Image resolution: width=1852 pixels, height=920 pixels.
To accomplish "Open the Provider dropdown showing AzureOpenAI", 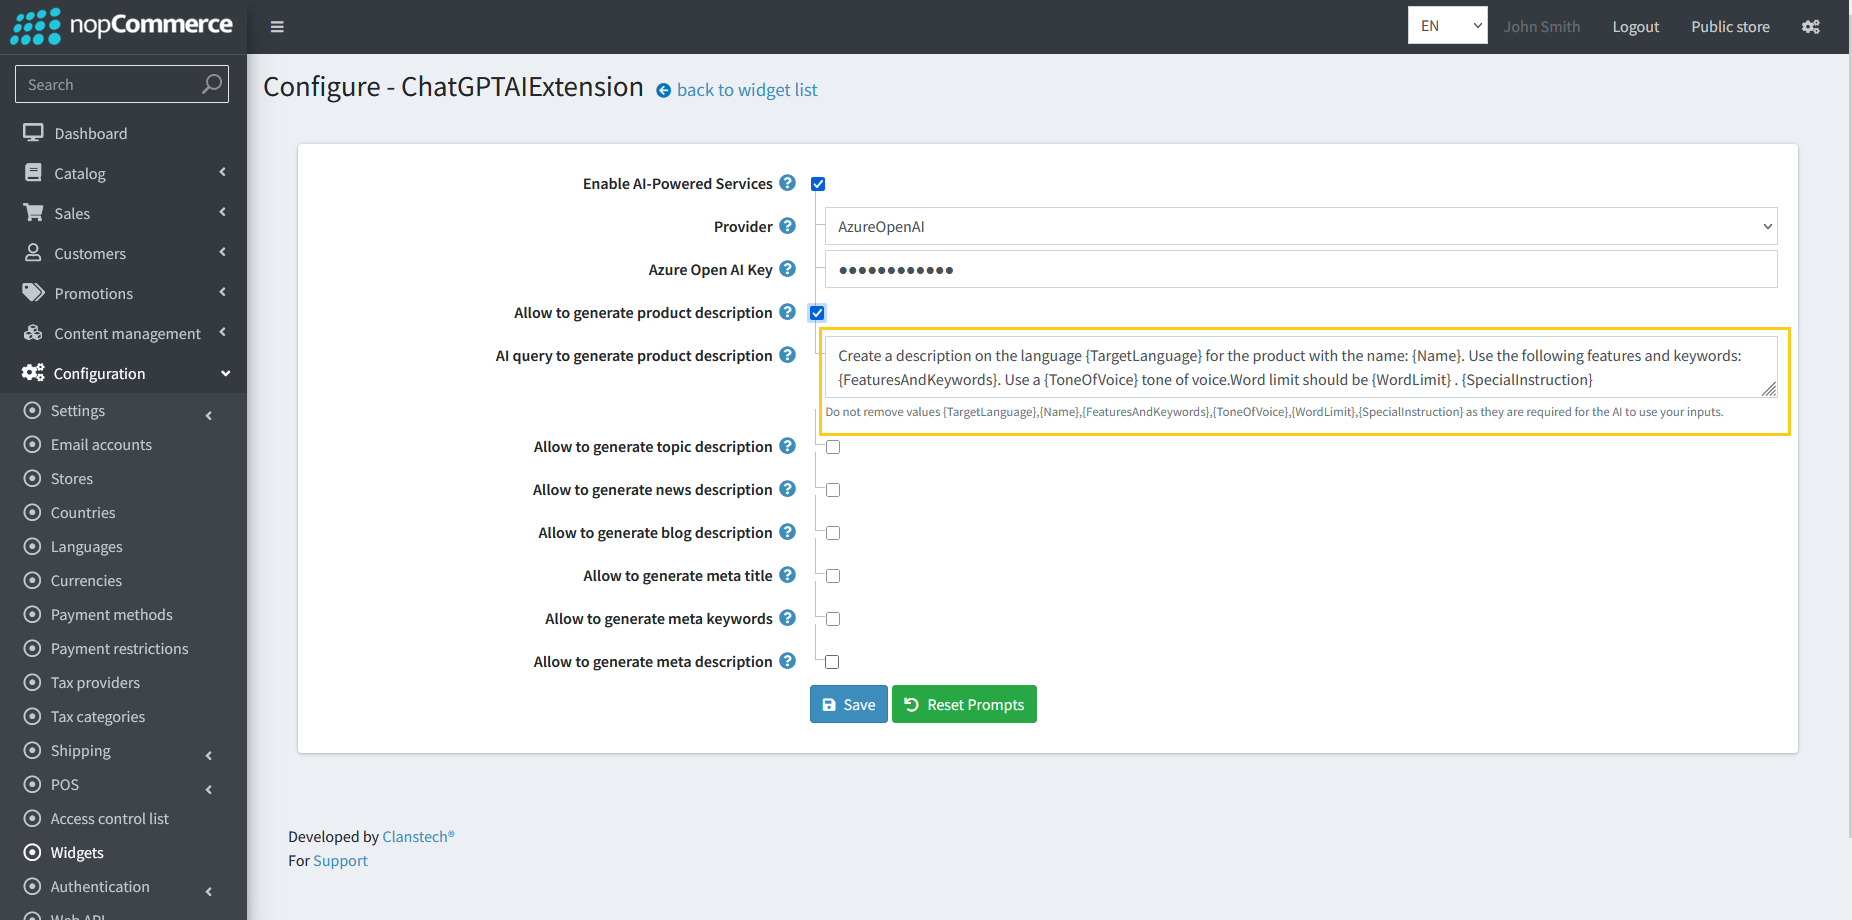I will [1300, 226].
